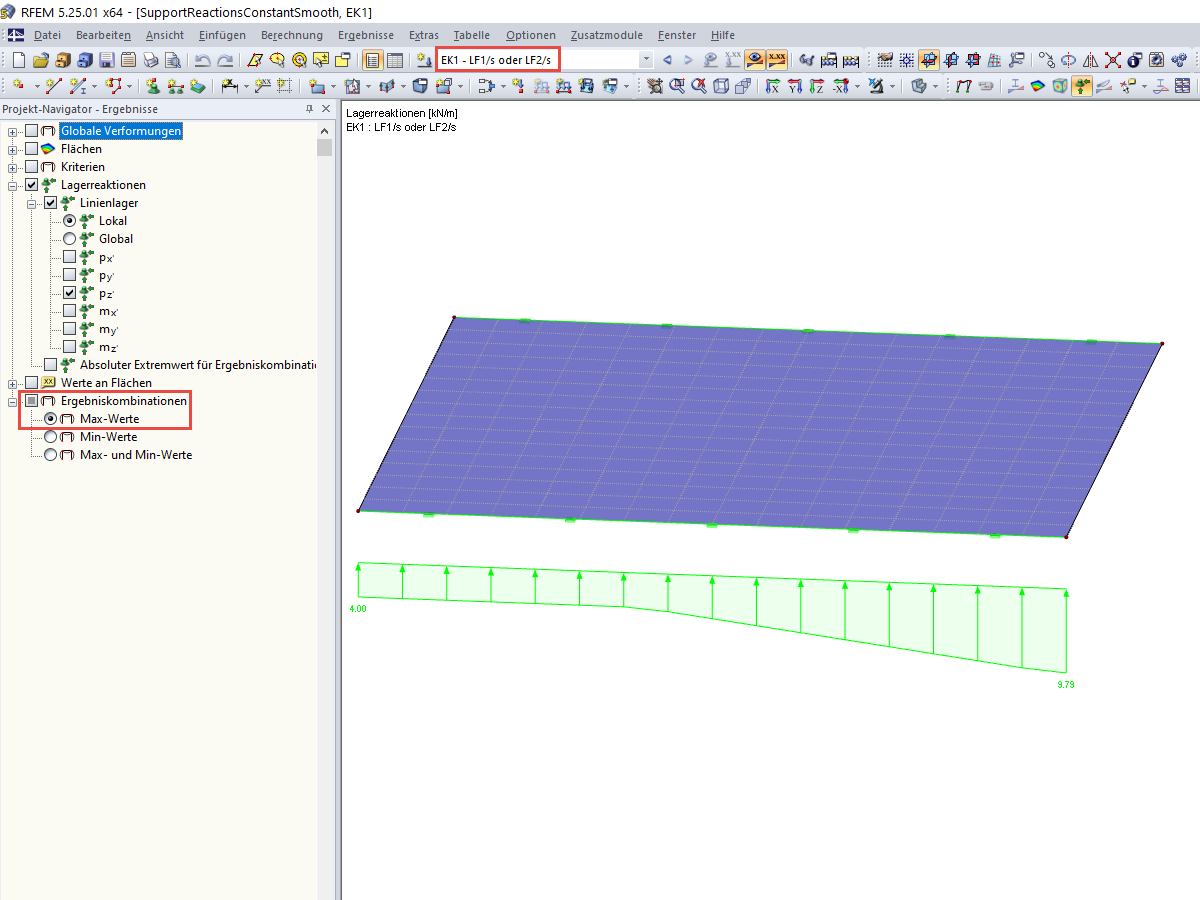Click the navigator scroll-up arrow
Screen dimensions: 1200x900
coord(325,130)
